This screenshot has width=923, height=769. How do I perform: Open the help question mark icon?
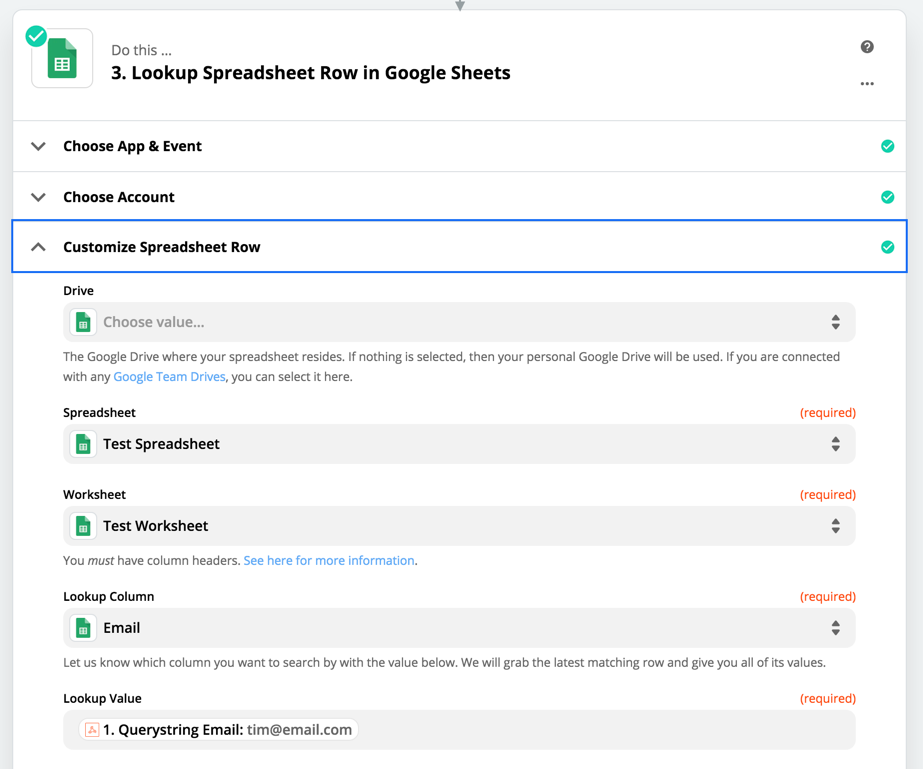pos(866,47)
